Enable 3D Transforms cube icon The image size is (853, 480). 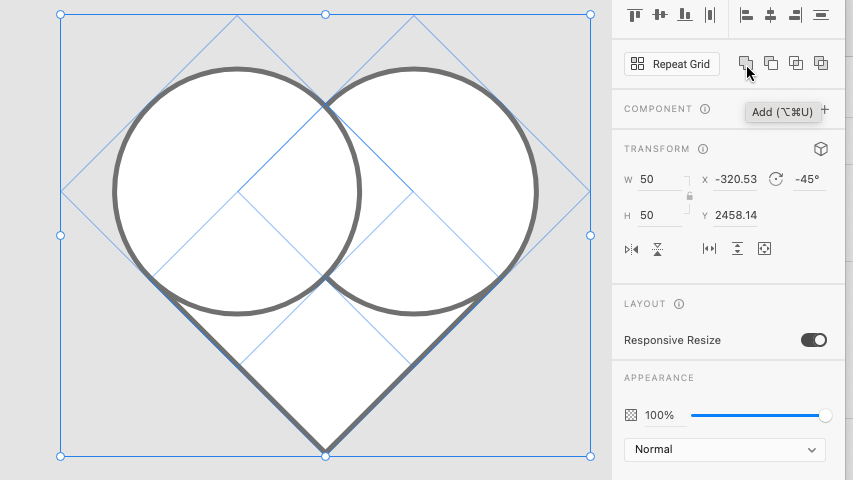(x=820, y=149)
